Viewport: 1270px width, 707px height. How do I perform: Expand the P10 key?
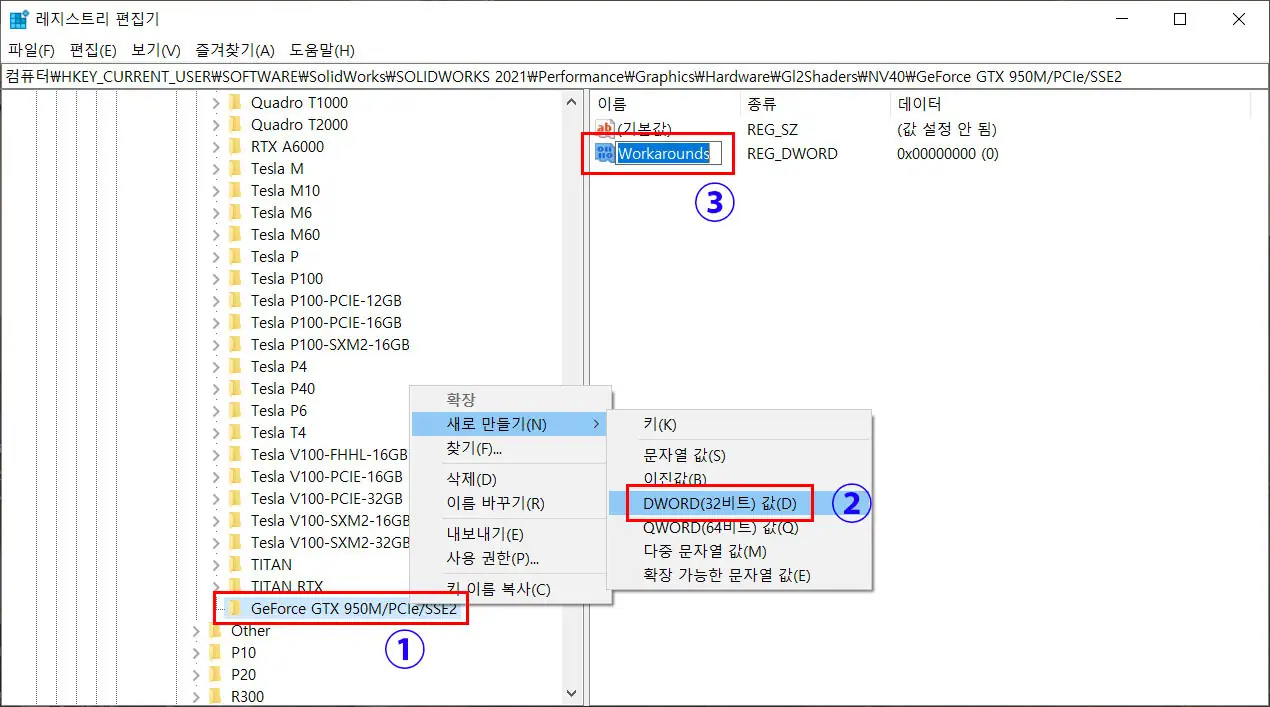click(195, 652)
